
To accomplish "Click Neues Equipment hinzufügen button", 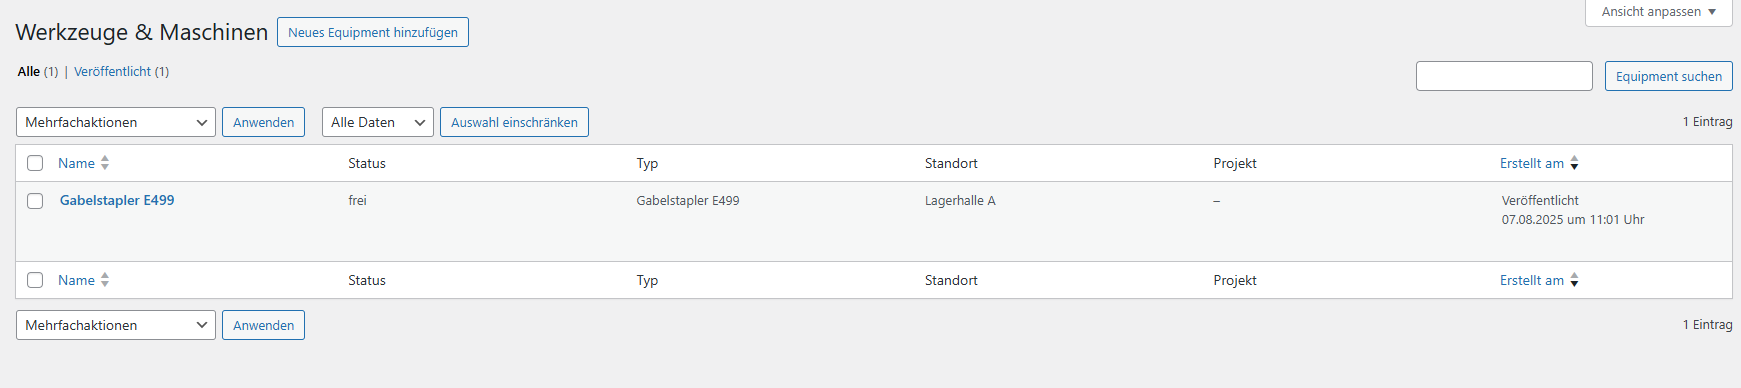I will tap(373, 32).
